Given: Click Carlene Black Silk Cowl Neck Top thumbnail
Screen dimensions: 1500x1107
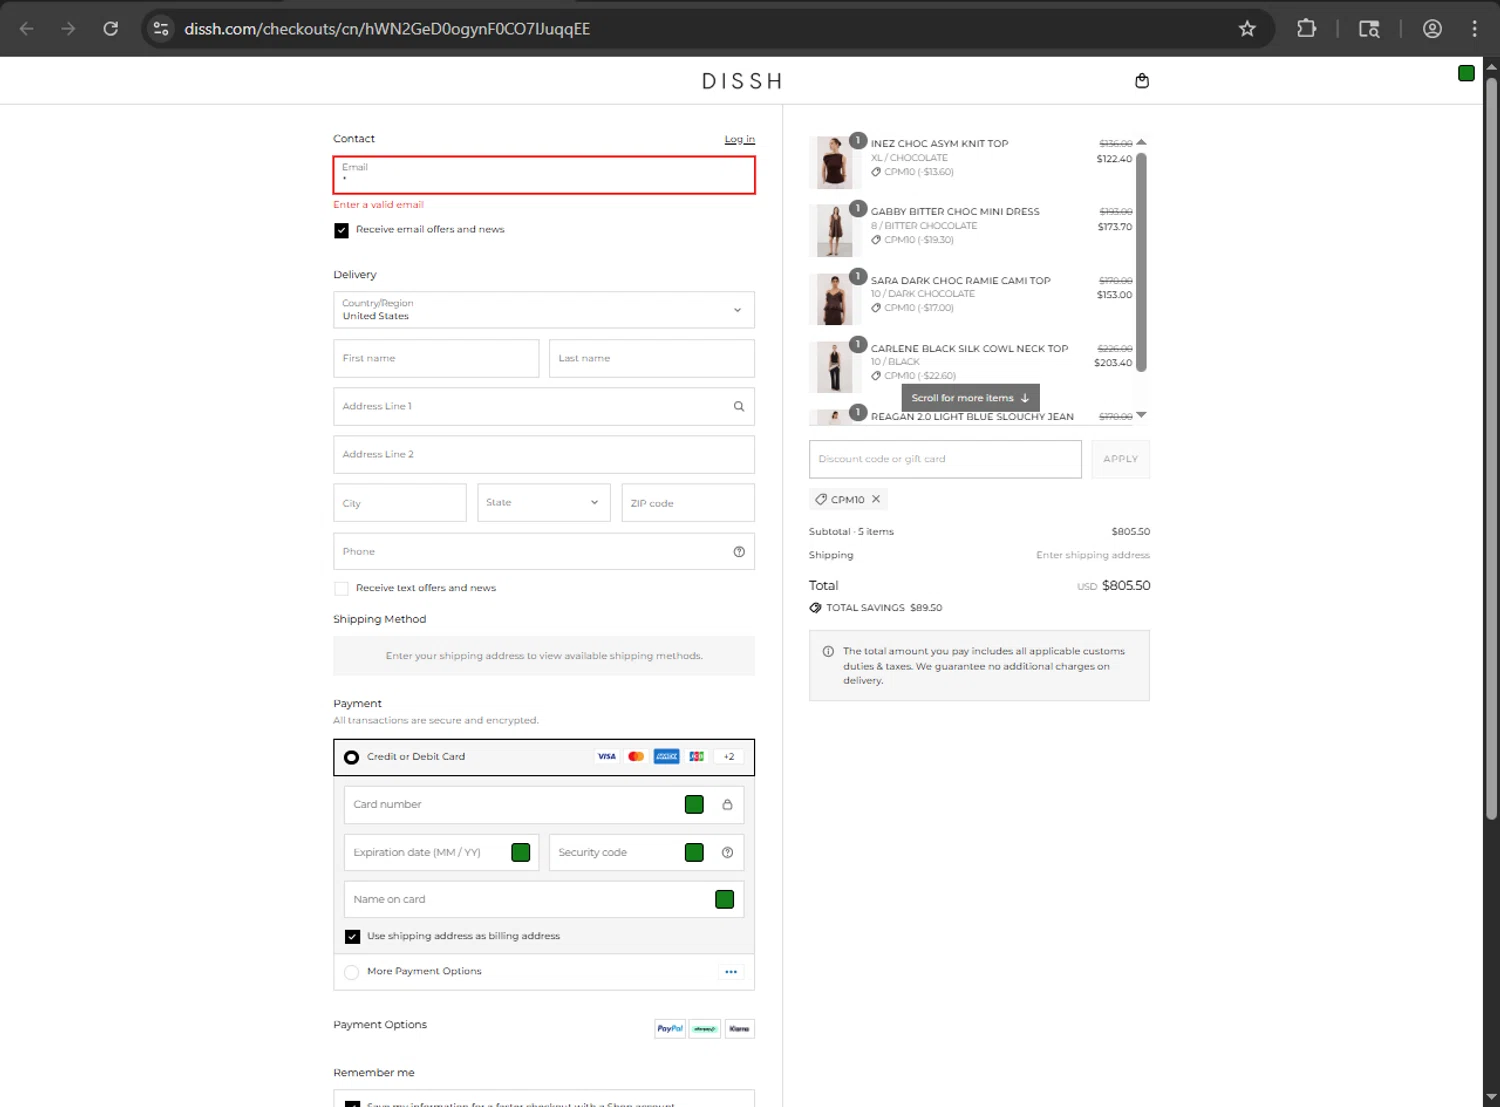Looking at the screenshot, I should click(x=834, y=367).
